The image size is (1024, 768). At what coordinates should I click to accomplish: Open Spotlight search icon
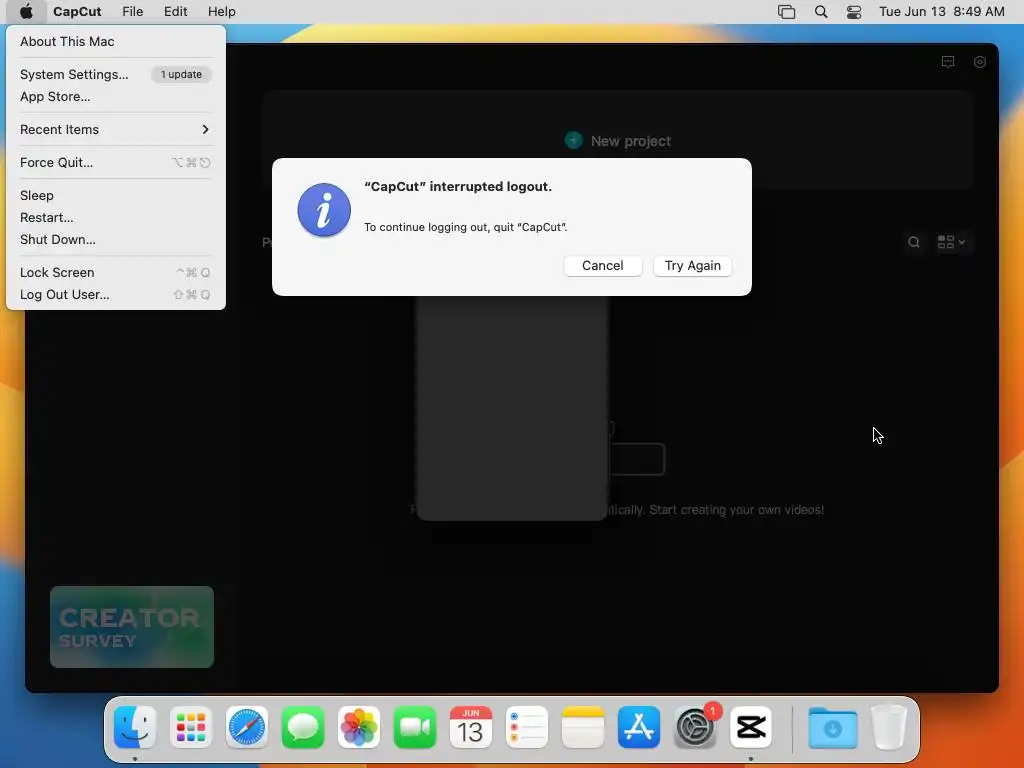821,12
